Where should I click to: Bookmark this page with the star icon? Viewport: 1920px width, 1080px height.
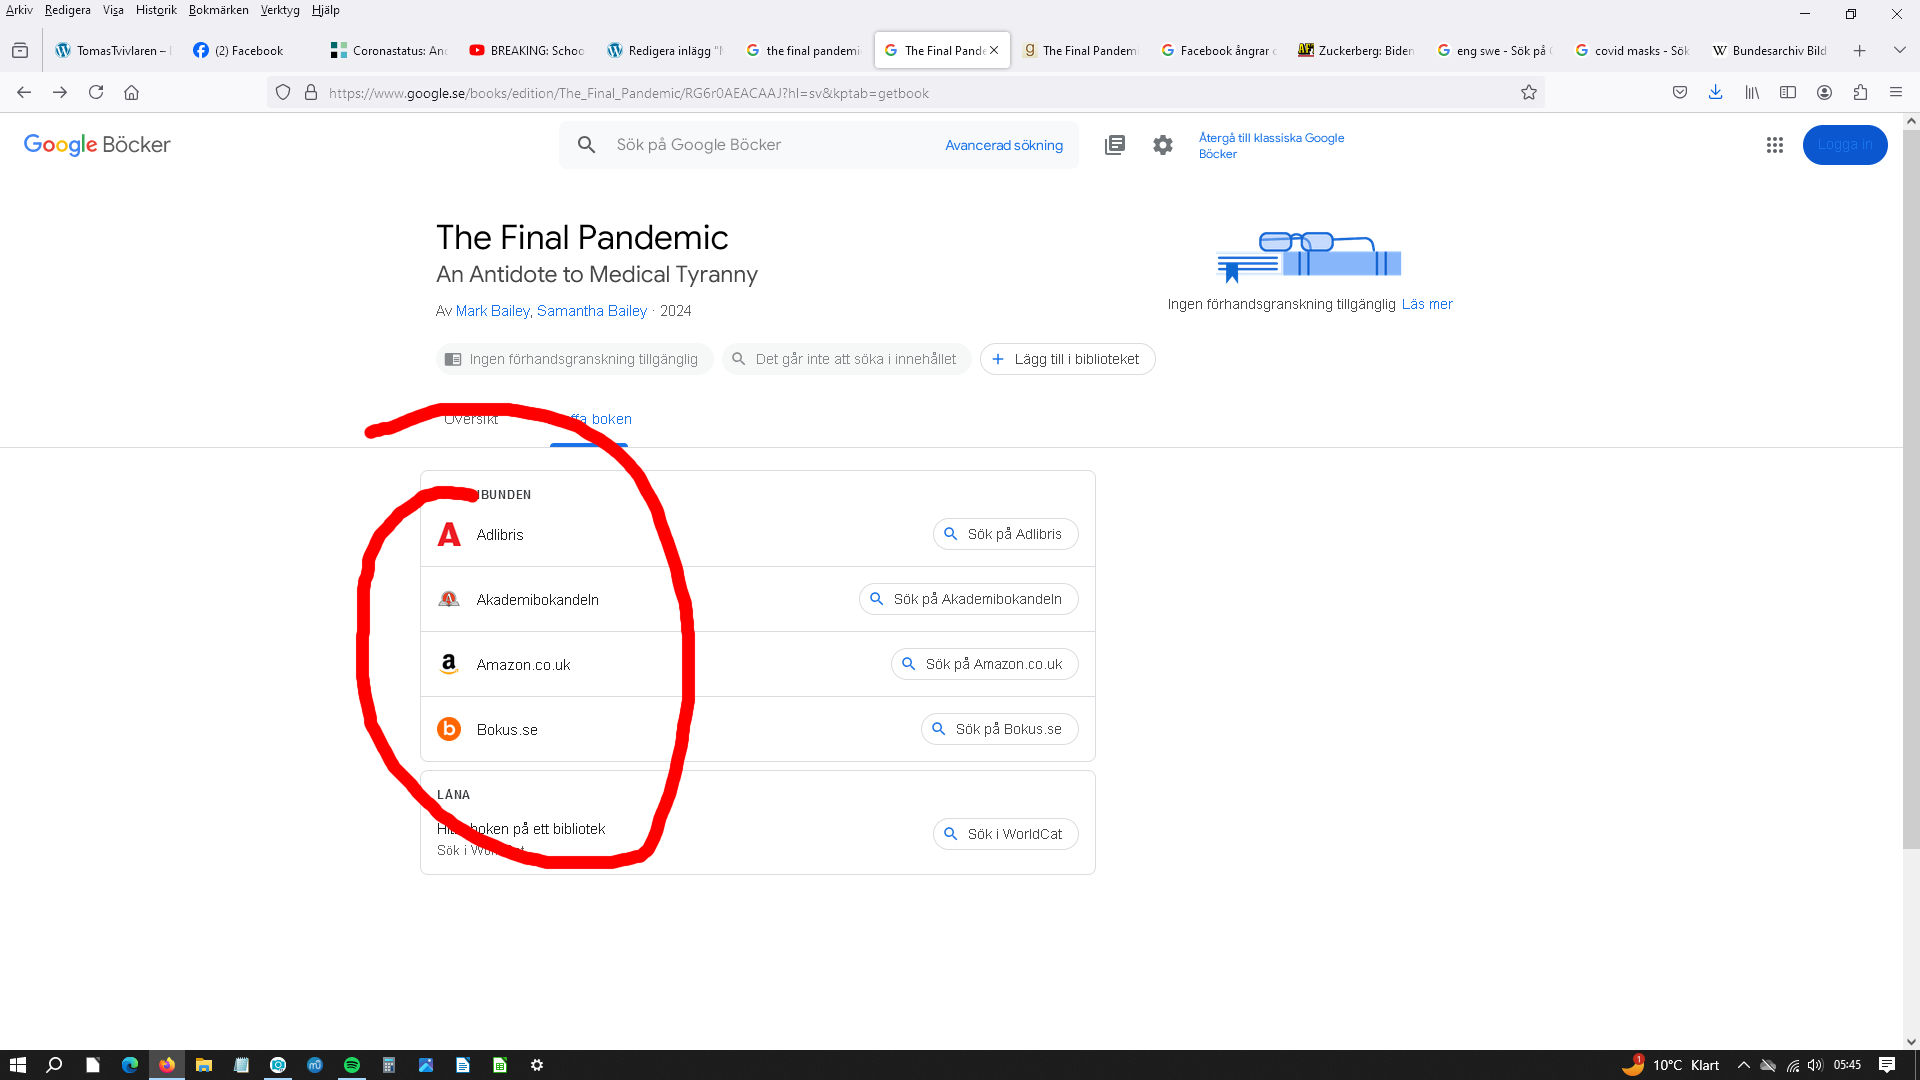point(1529,92)
